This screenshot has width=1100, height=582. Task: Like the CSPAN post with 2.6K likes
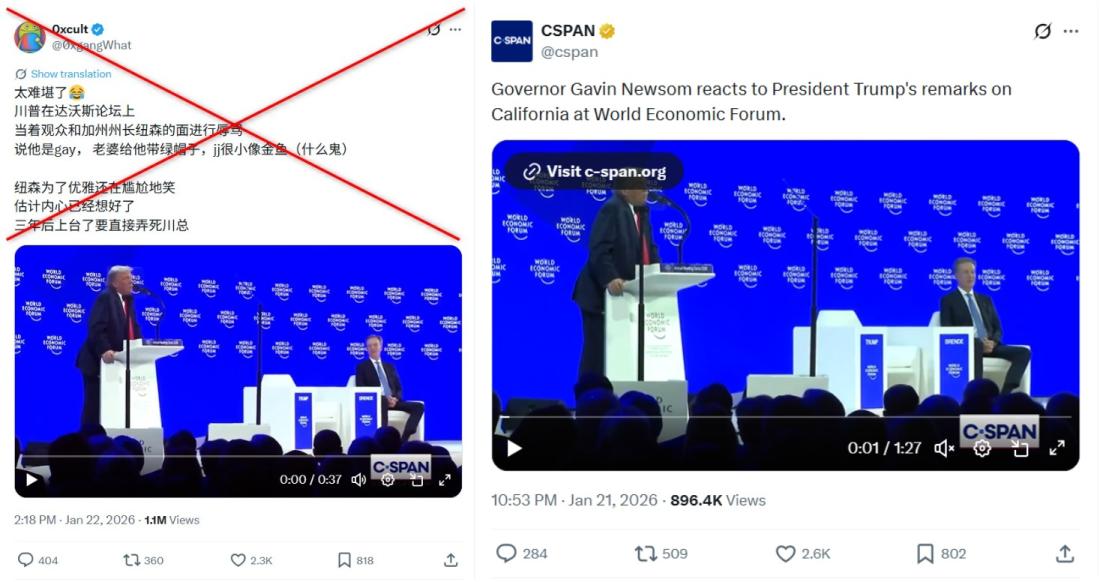(x=786, y=553)
